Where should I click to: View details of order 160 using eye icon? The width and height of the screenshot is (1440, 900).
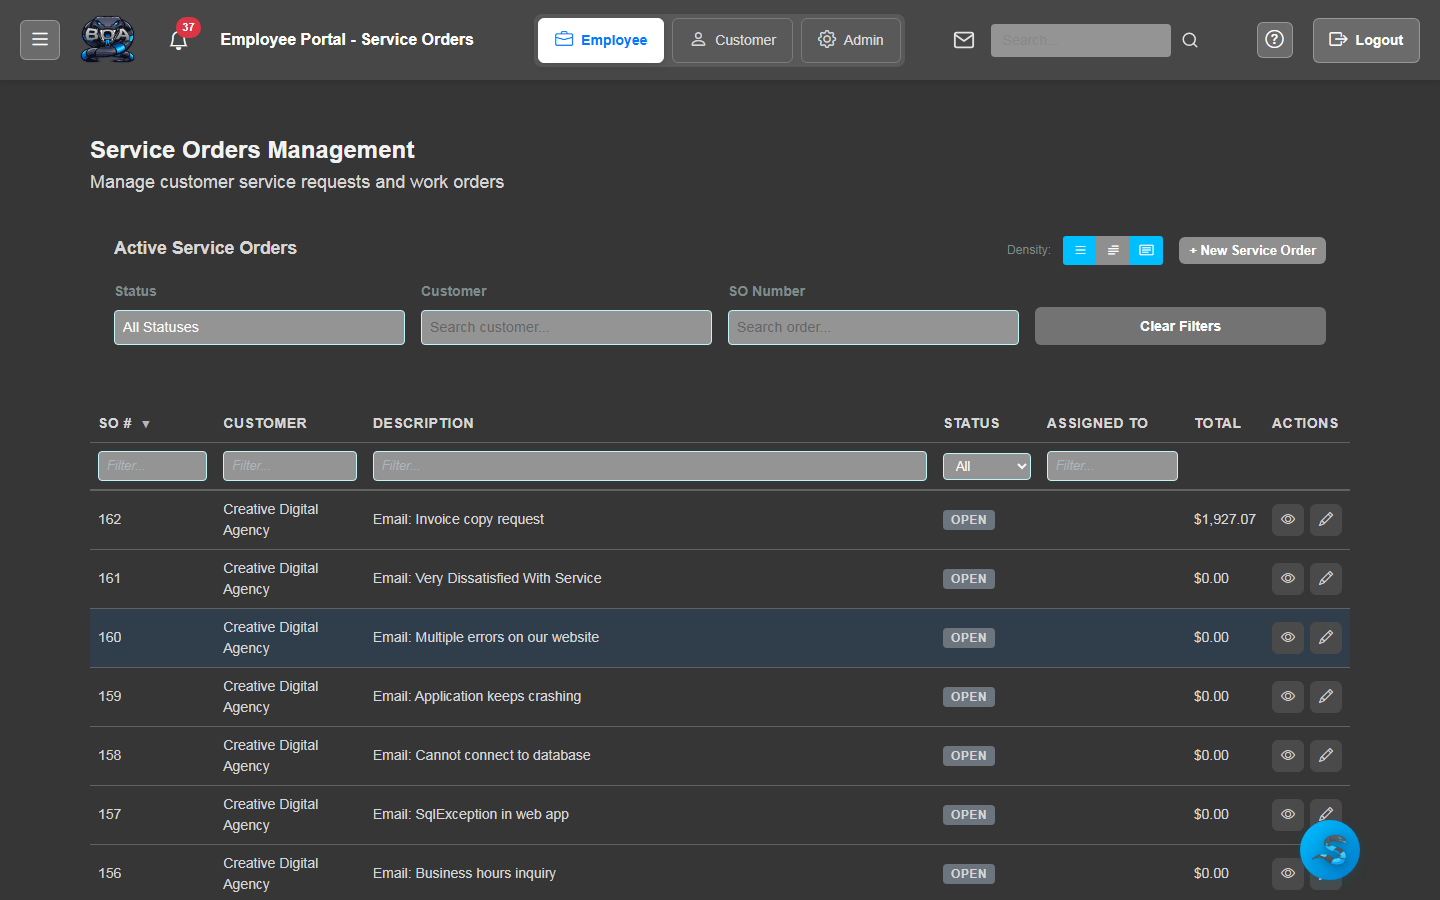pos(1287,637)
